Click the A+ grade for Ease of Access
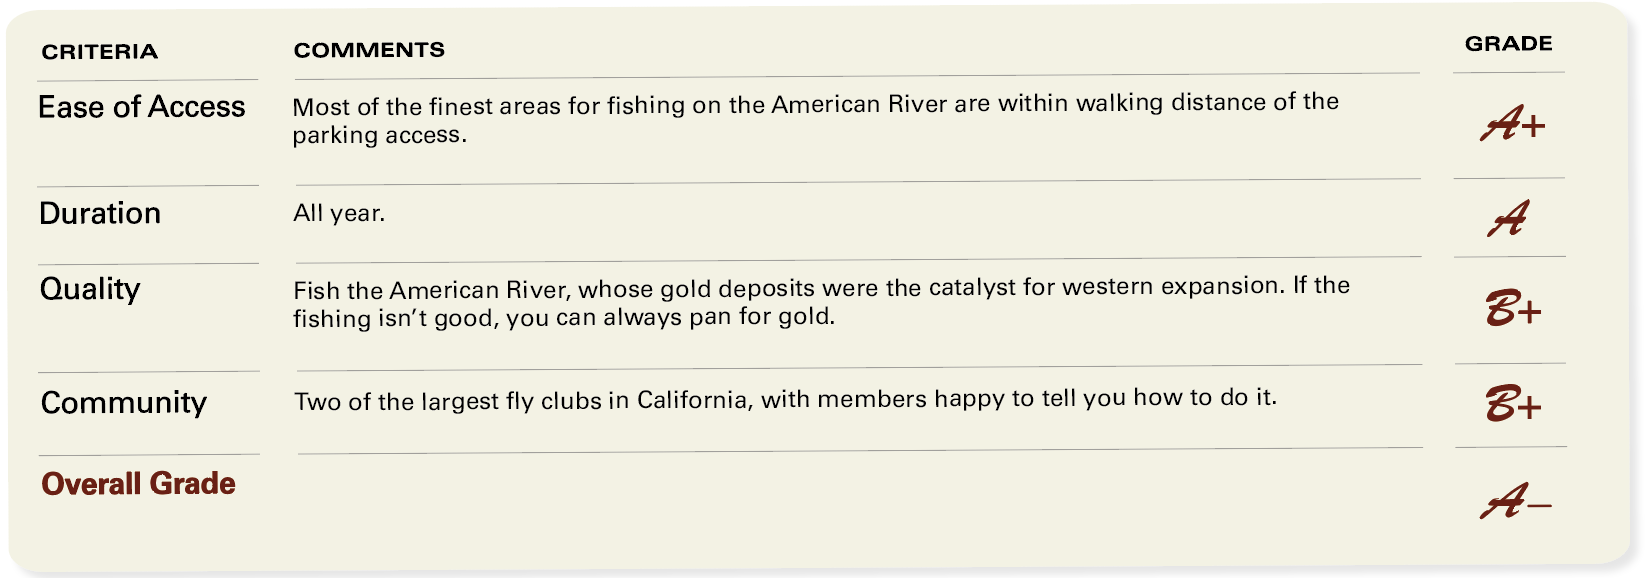The image size is (1646, 578). 1512,125
